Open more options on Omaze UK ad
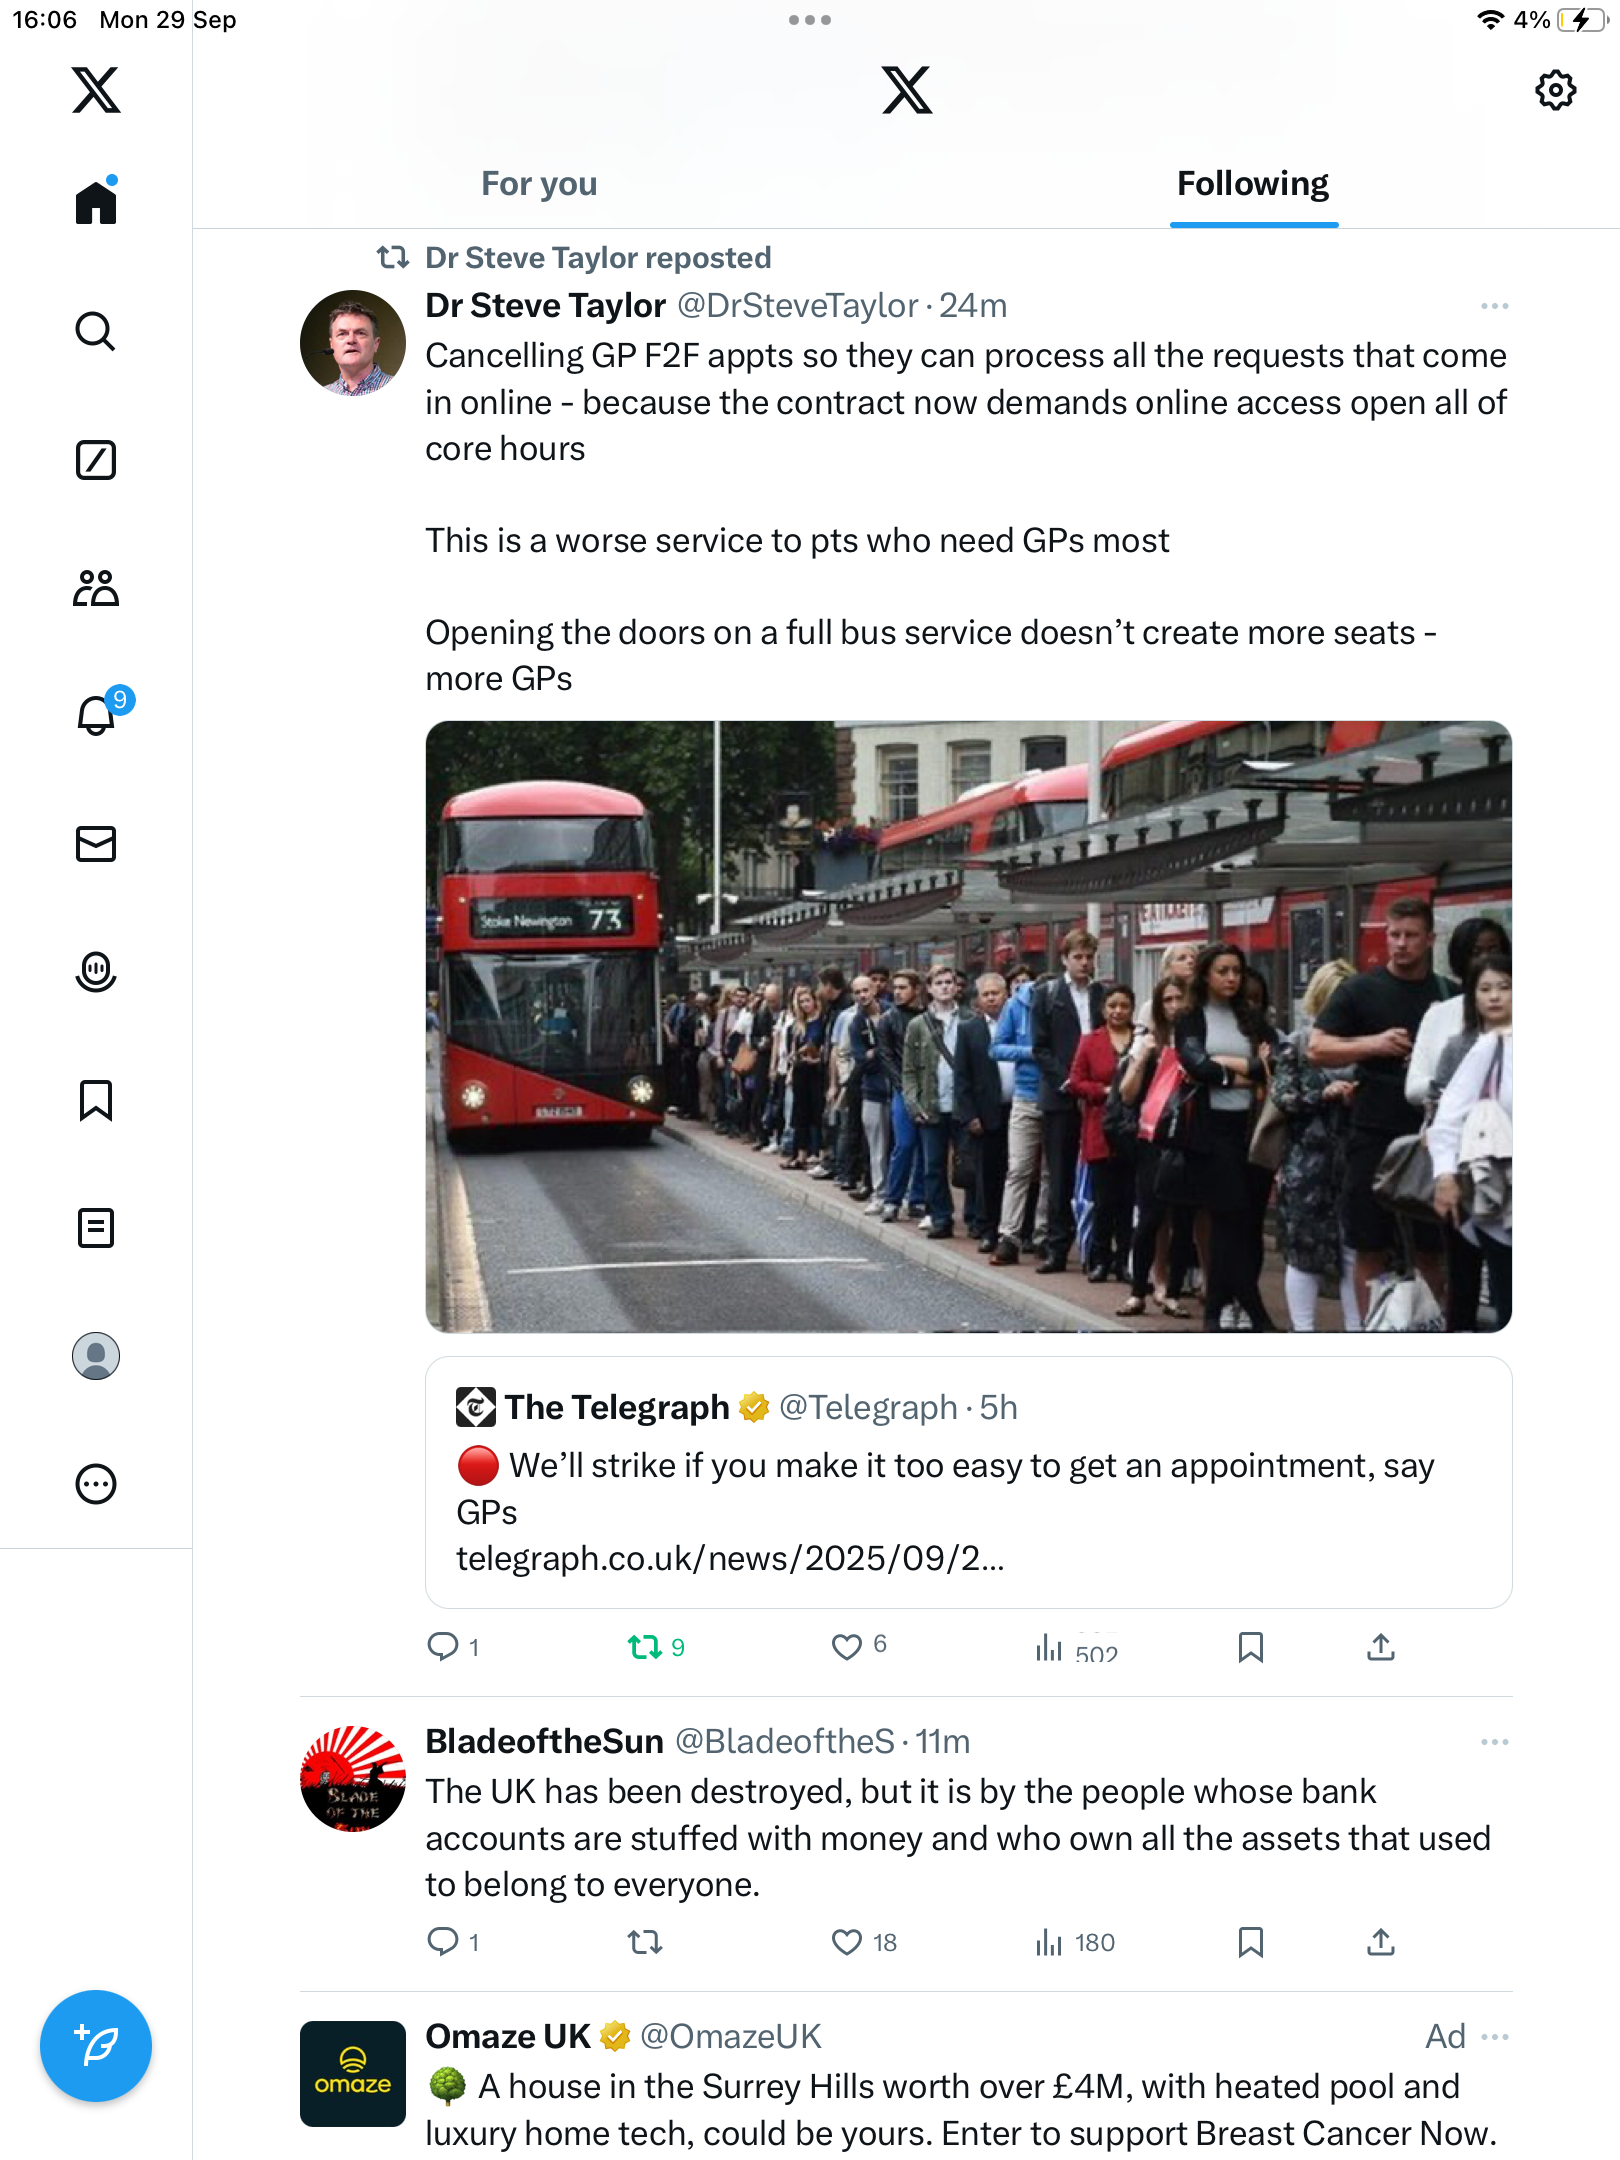 (1494, 2037)
